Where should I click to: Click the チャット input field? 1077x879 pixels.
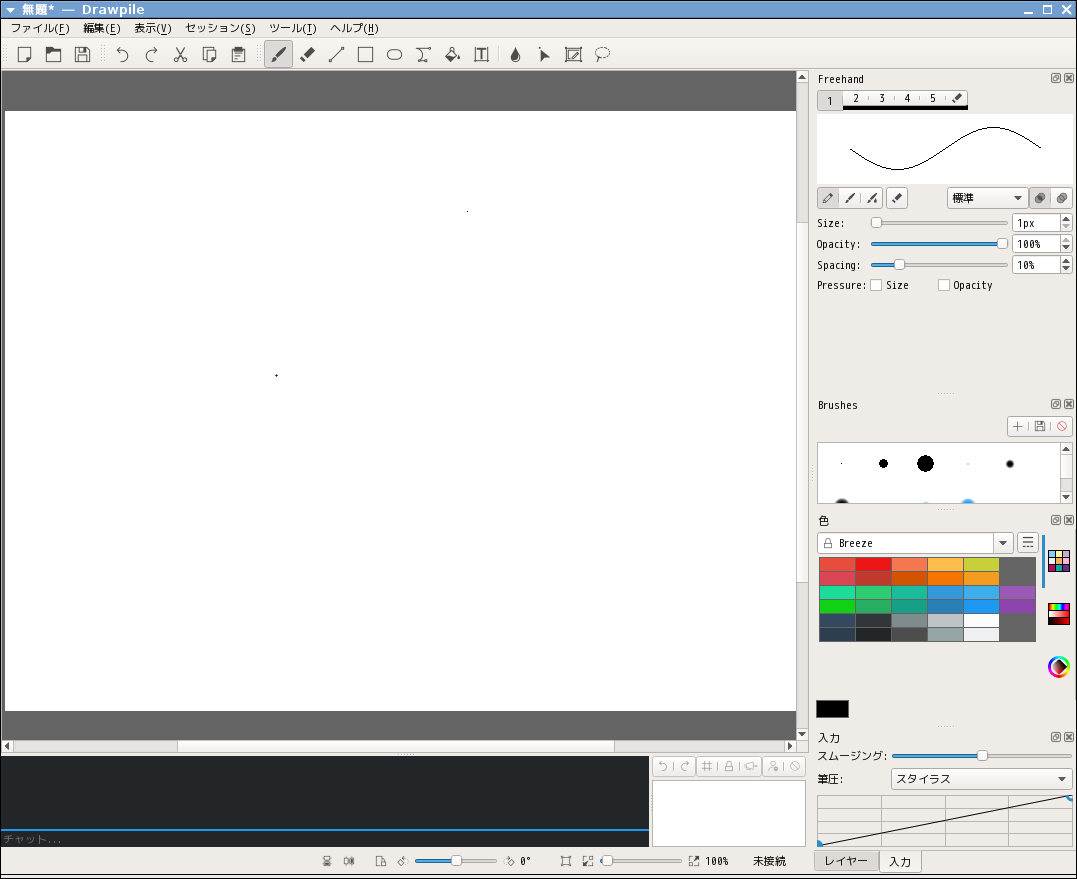click(324, 839)
